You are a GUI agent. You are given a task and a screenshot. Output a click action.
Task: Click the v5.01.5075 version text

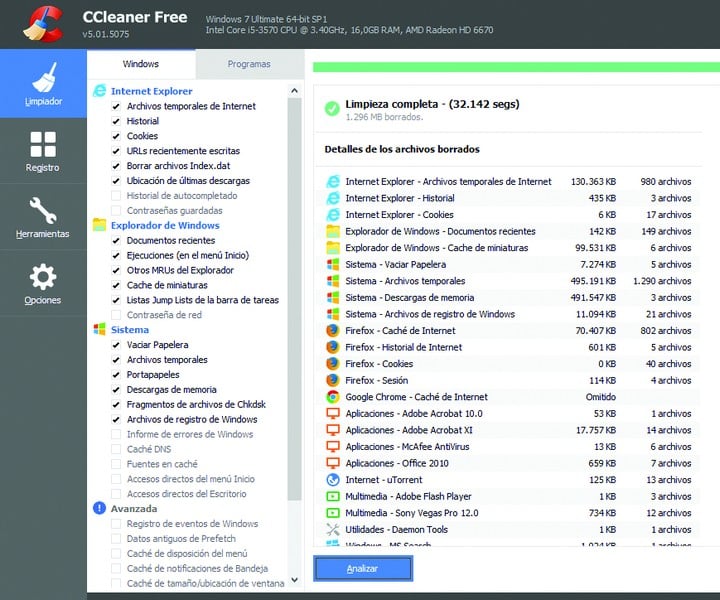(x=106, y=34)
